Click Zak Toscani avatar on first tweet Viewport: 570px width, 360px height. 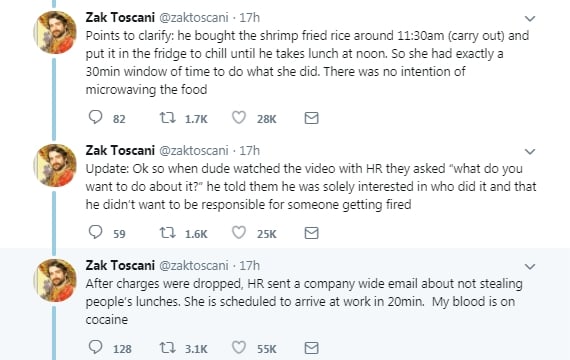[x=55, y=32]
